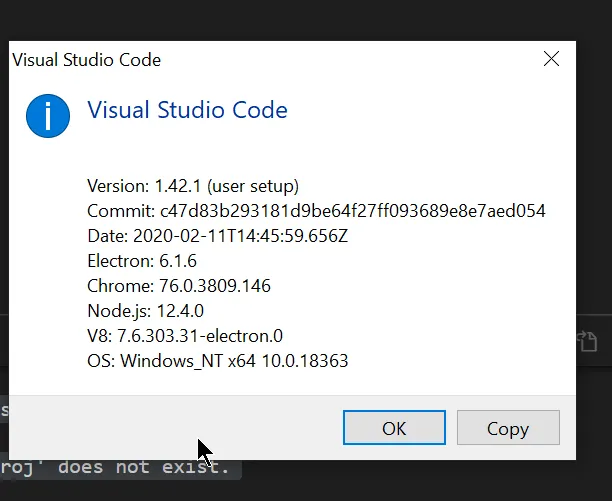Click the blue Visual Studio Code heading
This screenshot has width=612, height=501.
click(x=187, y=110)
